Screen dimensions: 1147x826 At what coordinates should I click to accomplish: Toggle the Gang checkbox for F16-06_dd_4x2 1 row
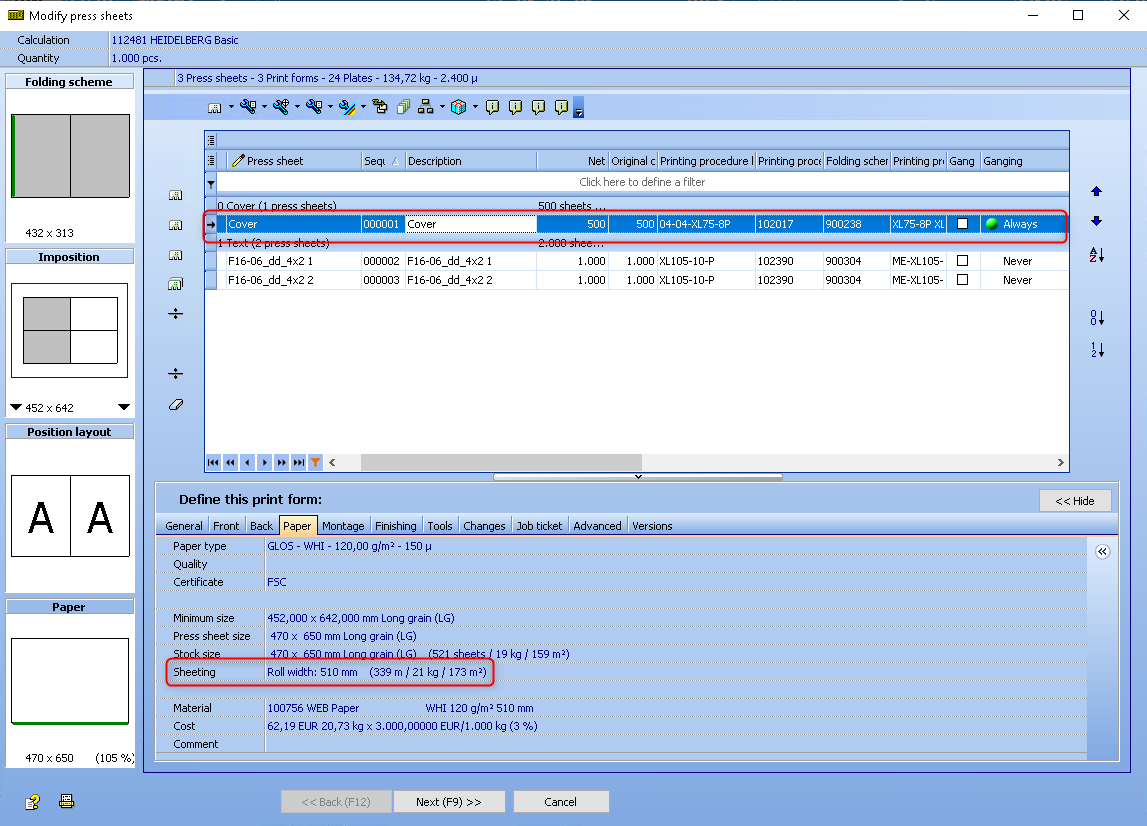tap(963, 260)
